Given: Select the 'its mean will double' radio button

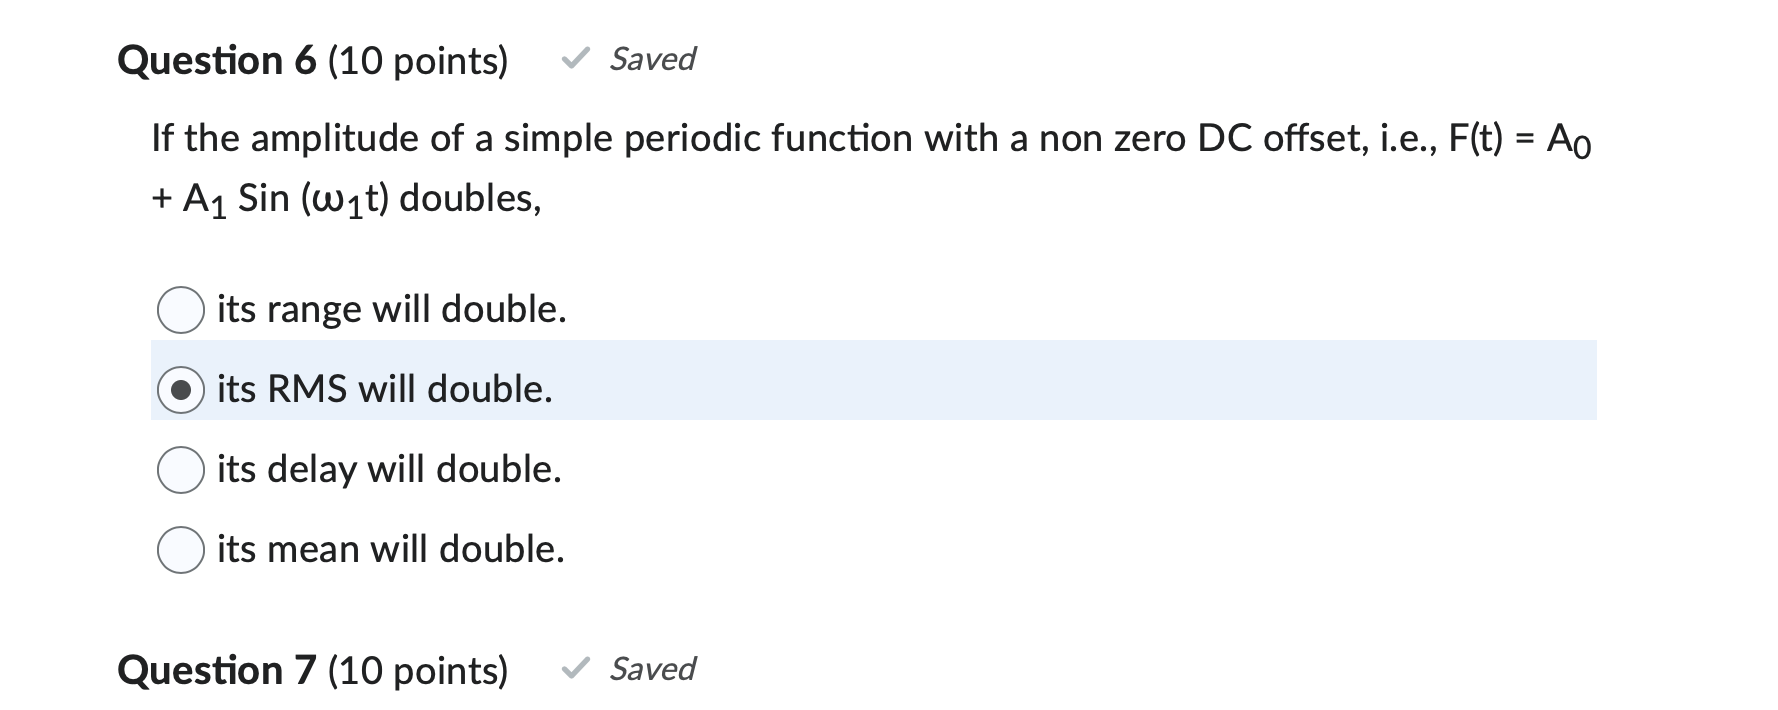Looking at the screenshot, I should click(181, 549).
